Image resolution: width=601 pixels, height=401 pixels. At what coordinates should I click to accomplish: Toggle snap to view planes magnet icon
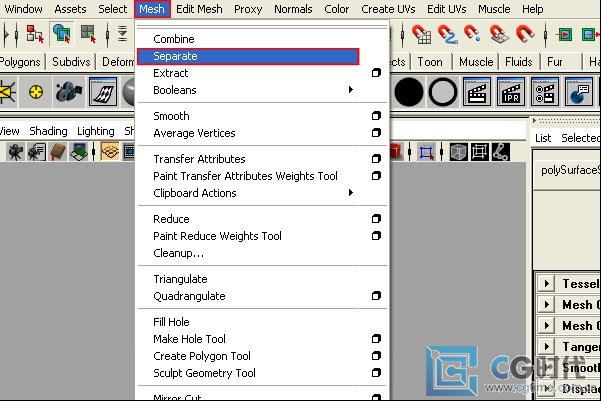(x=499, y=34)
